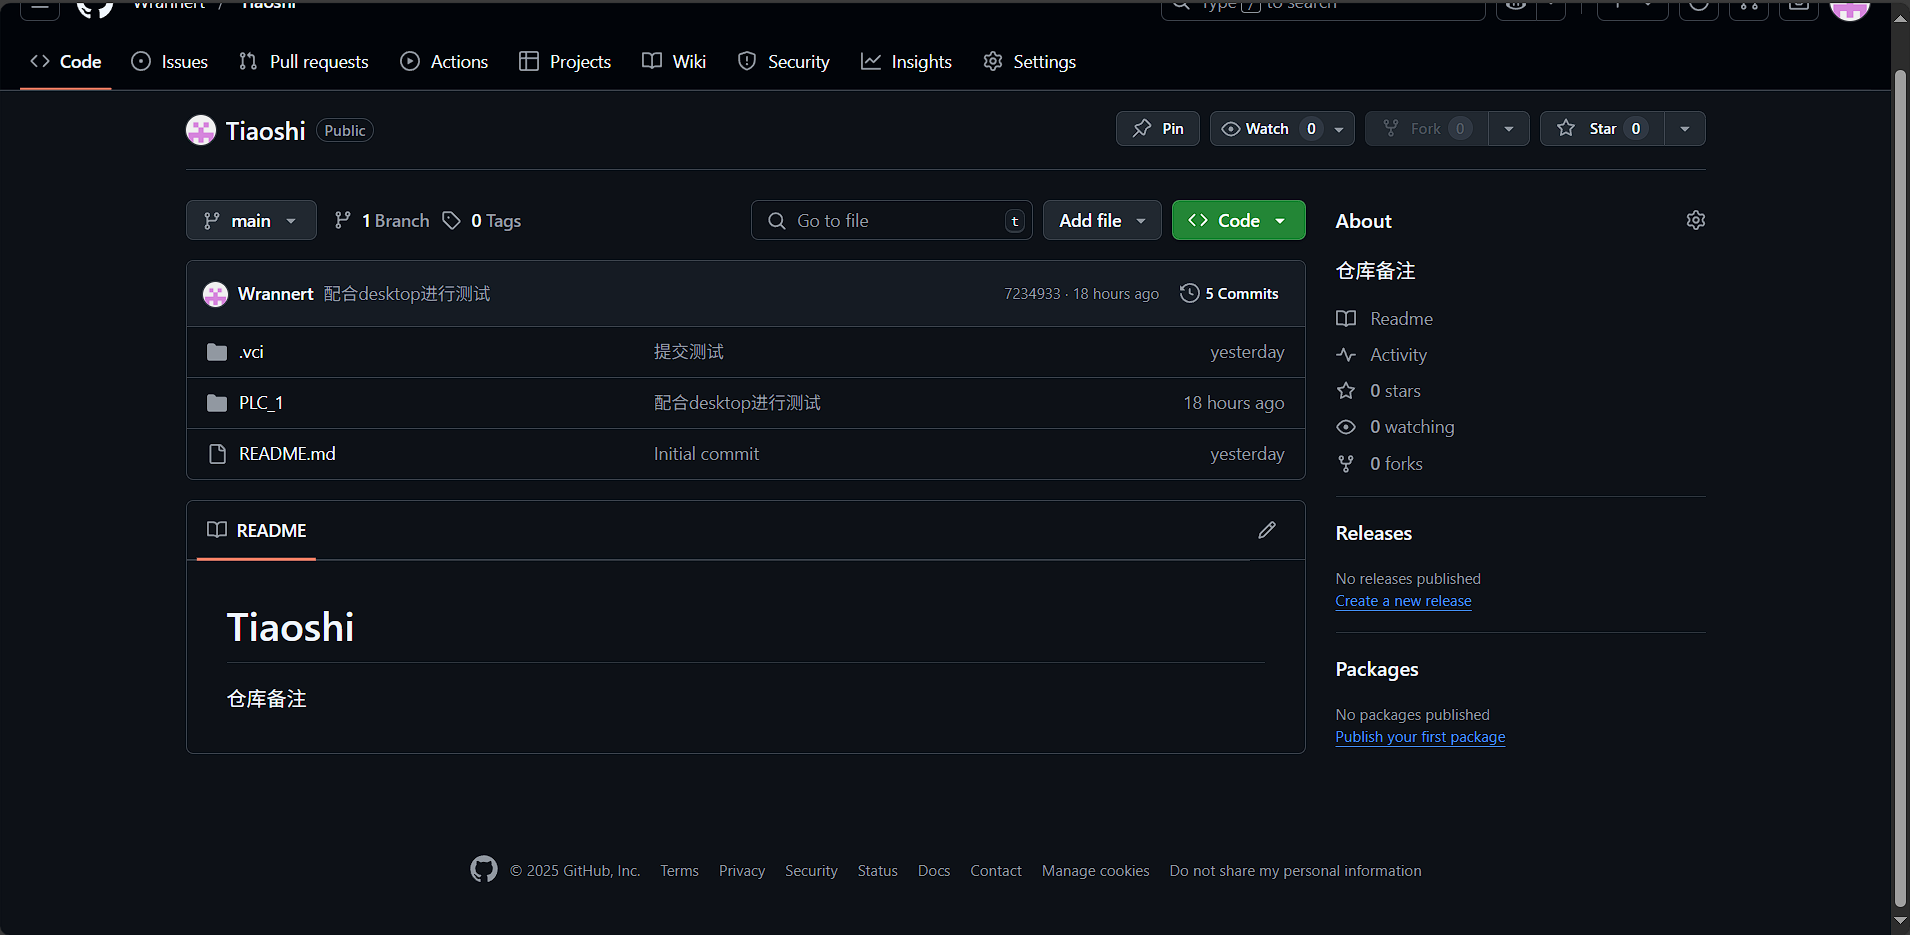This screenshot has width=1910, height=935.
Task: Expand the Add file dropdown
Action: coord(1101,220)
